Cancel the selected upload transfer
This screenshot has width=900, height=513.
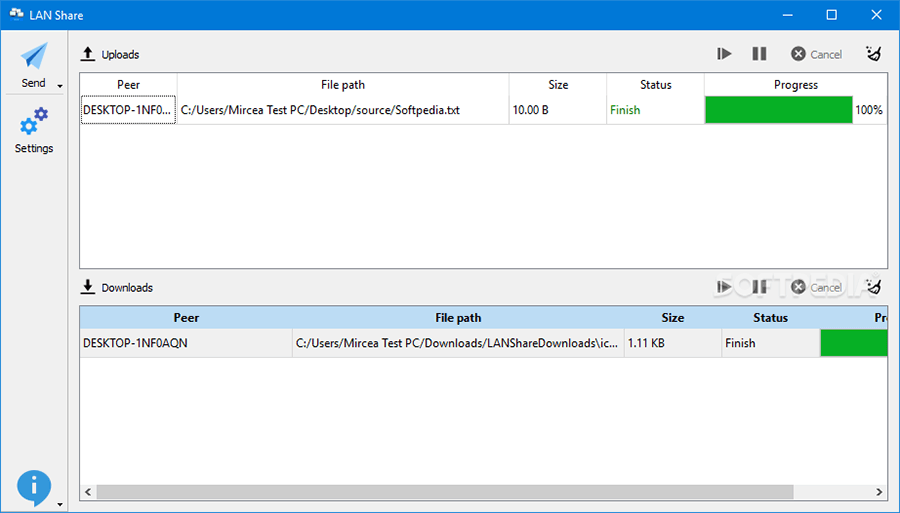tap(816, 54)
